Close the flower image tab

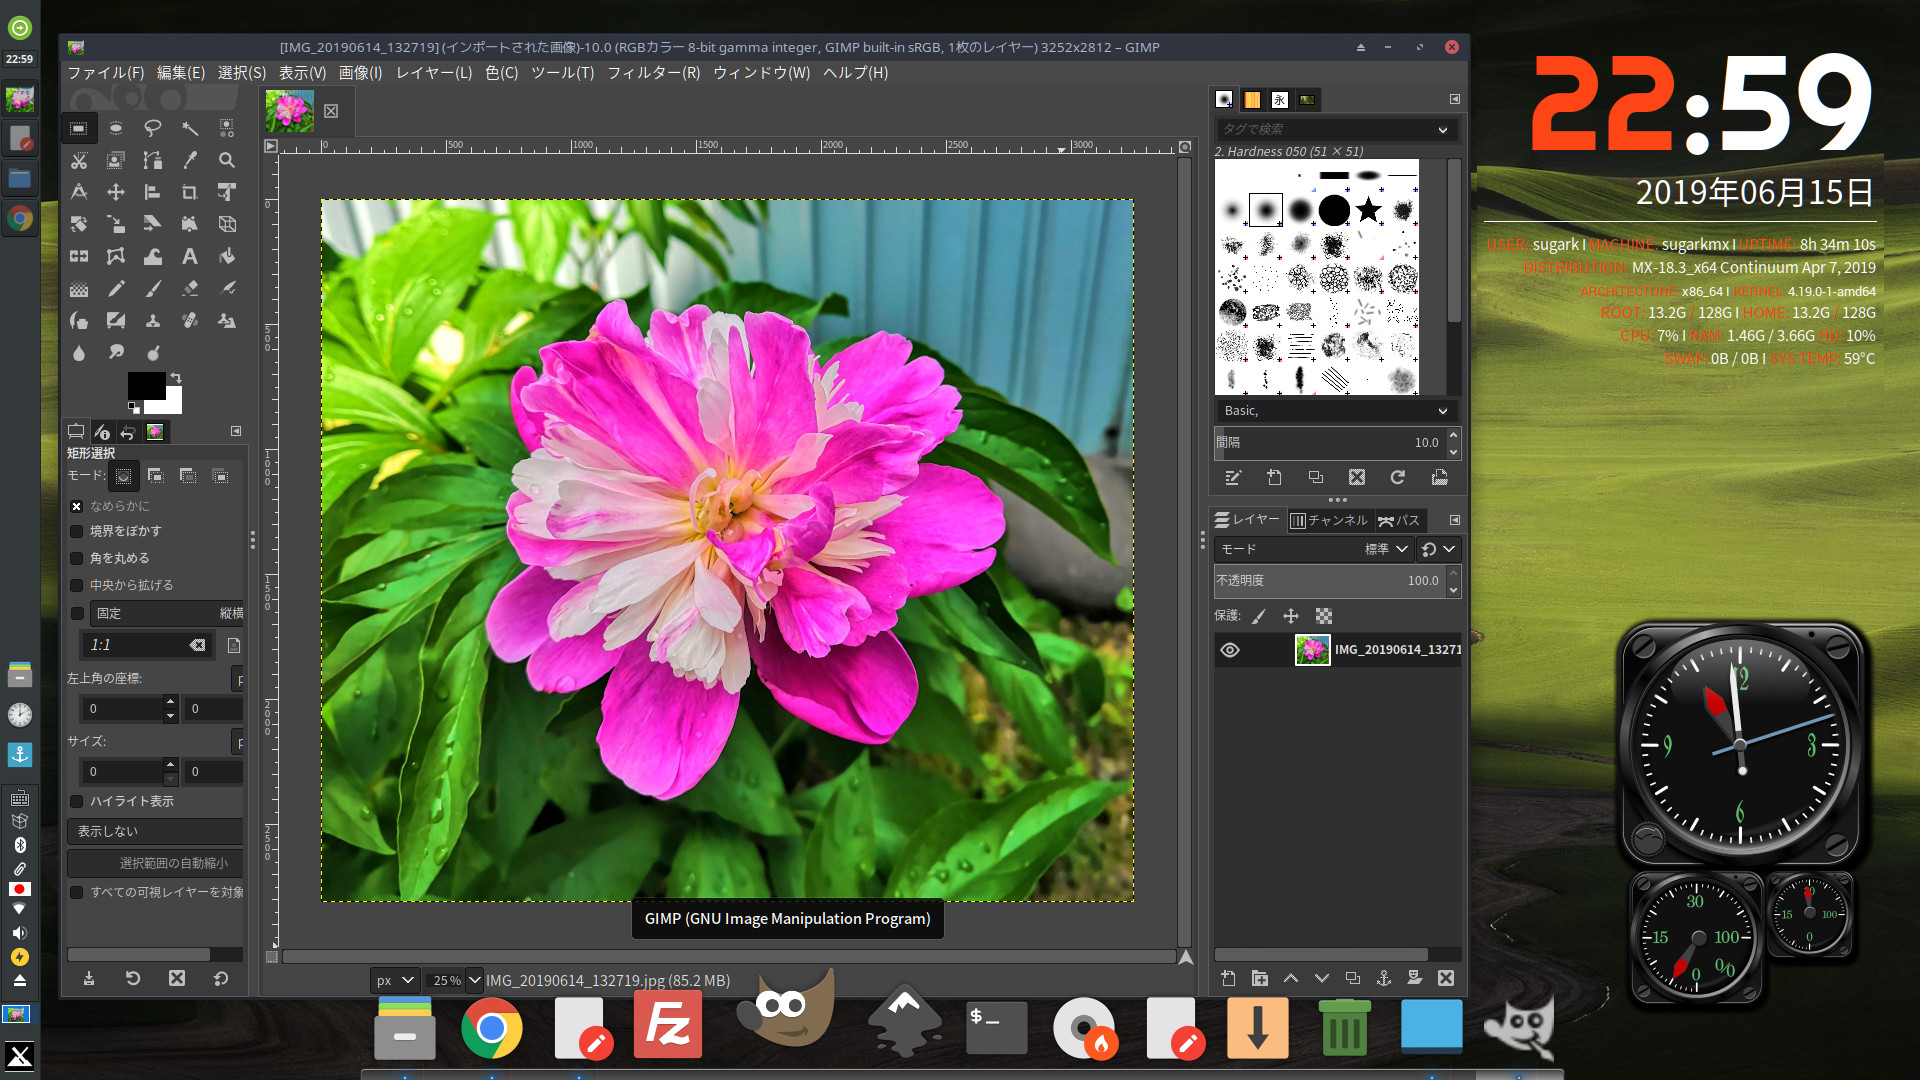[331, 111]
